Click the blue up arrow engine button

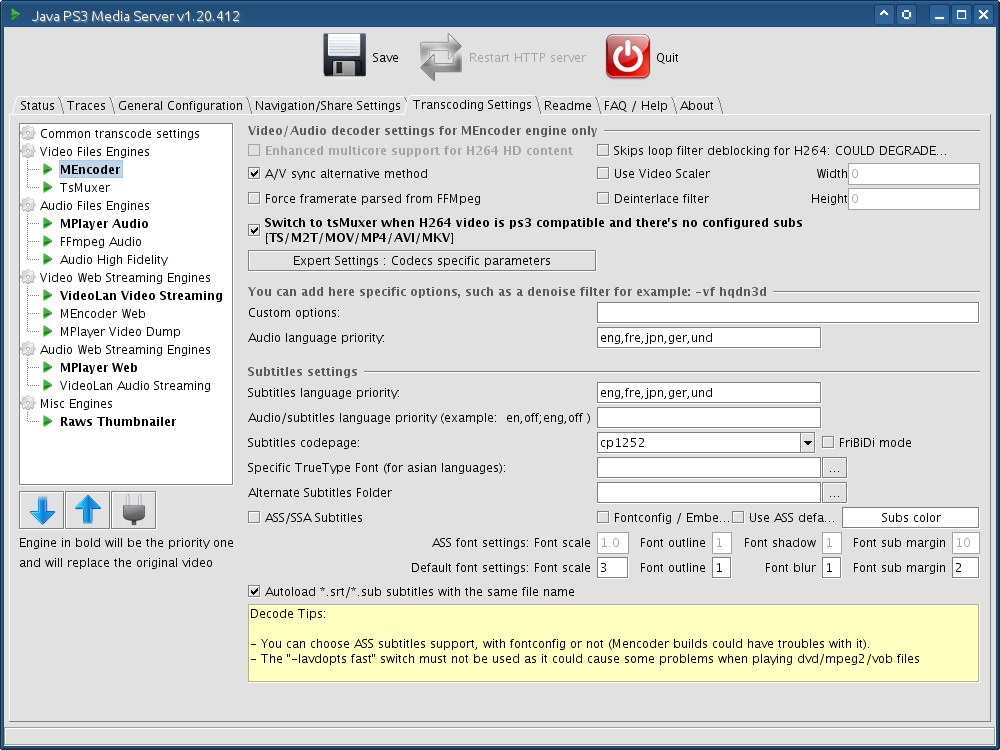pyautogui.click(x=87, y=510)
